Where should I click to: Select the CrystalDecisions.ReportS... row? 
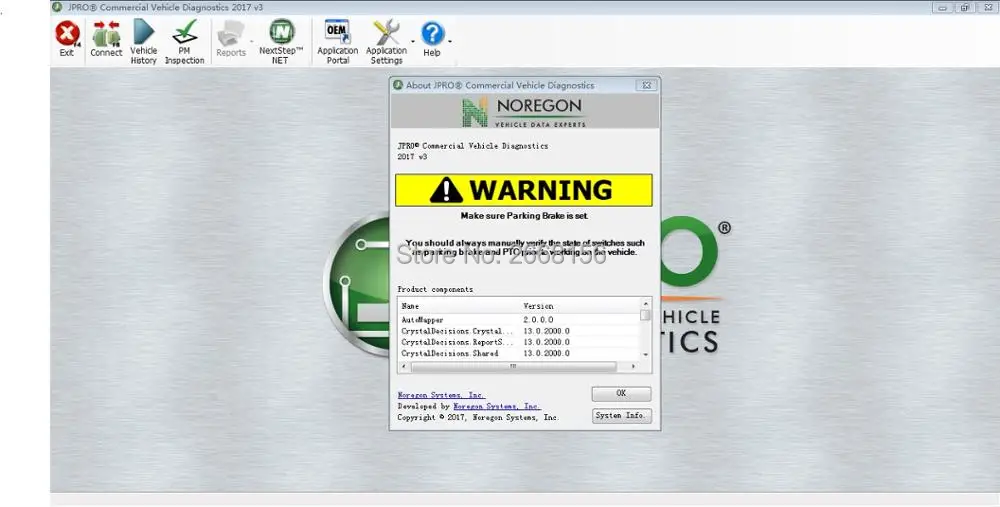[x=518, y=342]
